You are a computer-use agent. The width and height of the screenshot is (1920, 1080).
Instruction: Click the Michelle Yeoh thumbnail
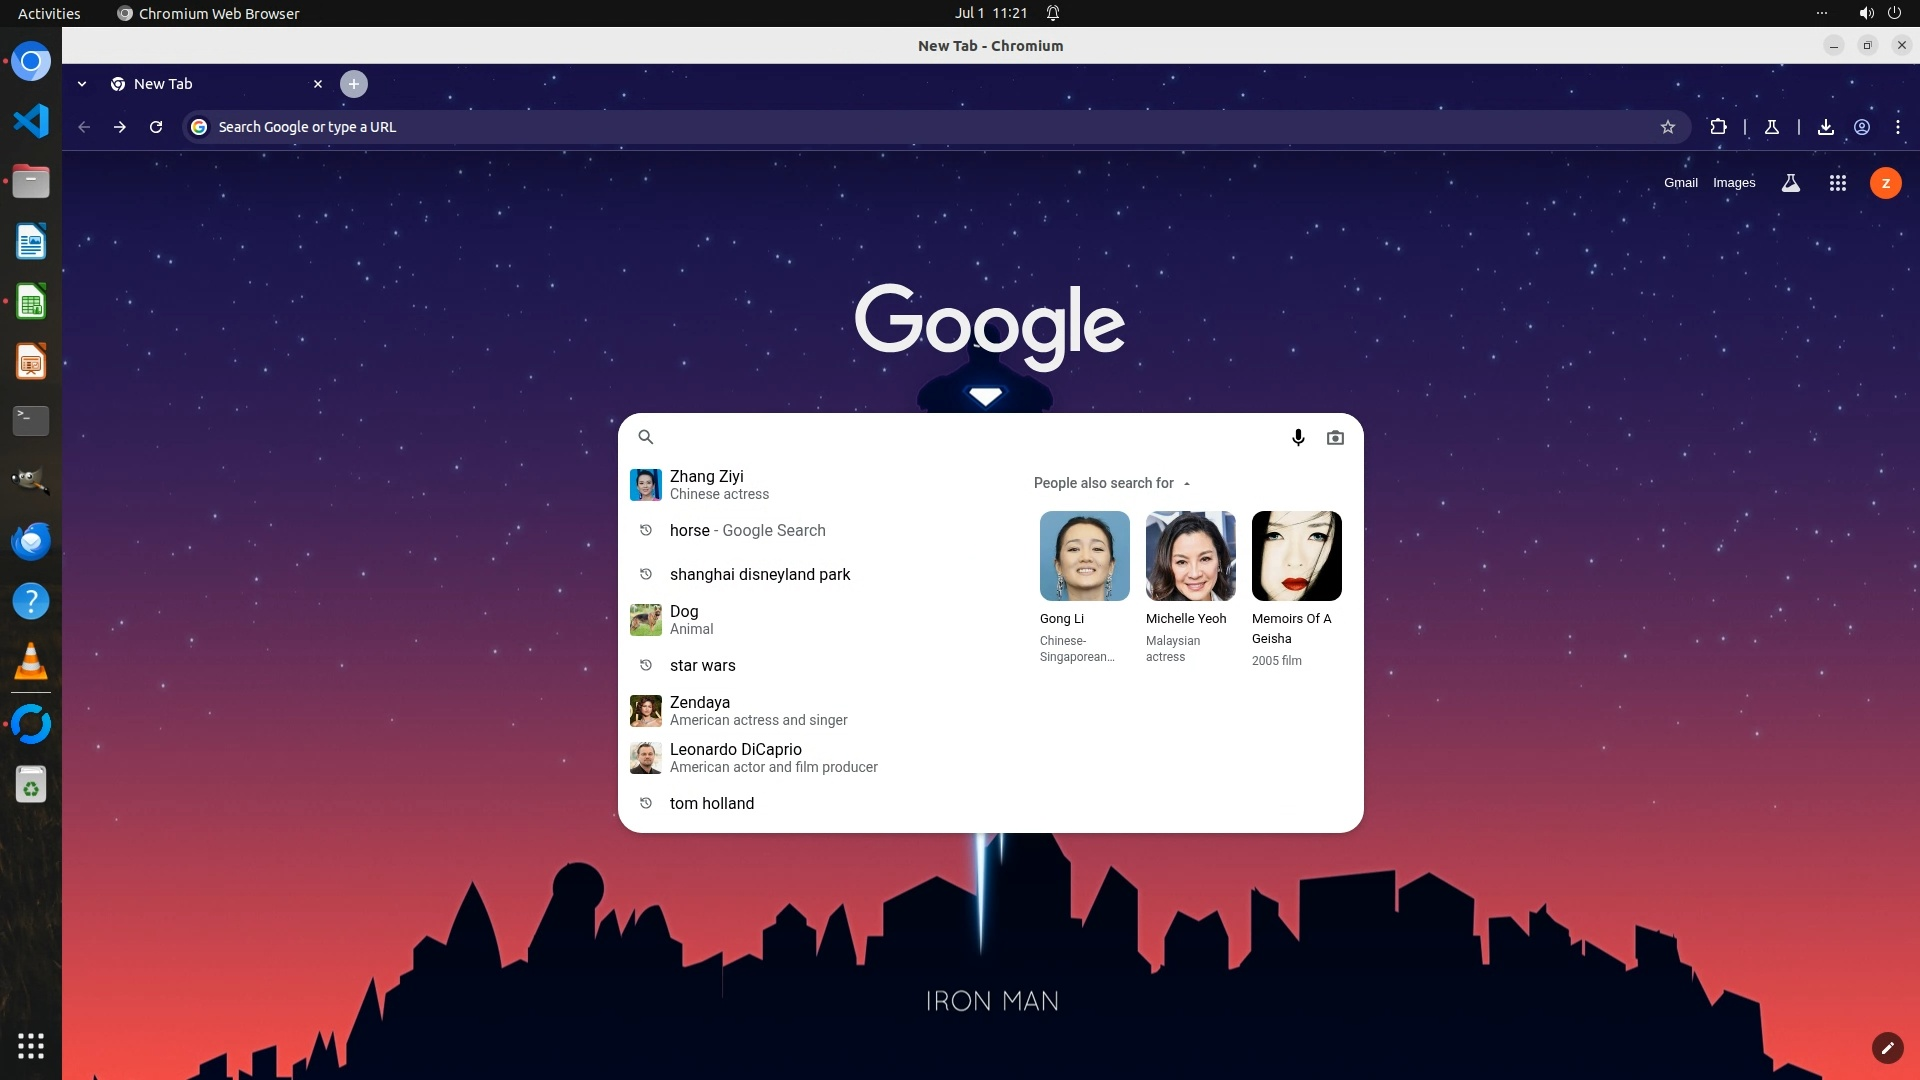point(1190,556)
